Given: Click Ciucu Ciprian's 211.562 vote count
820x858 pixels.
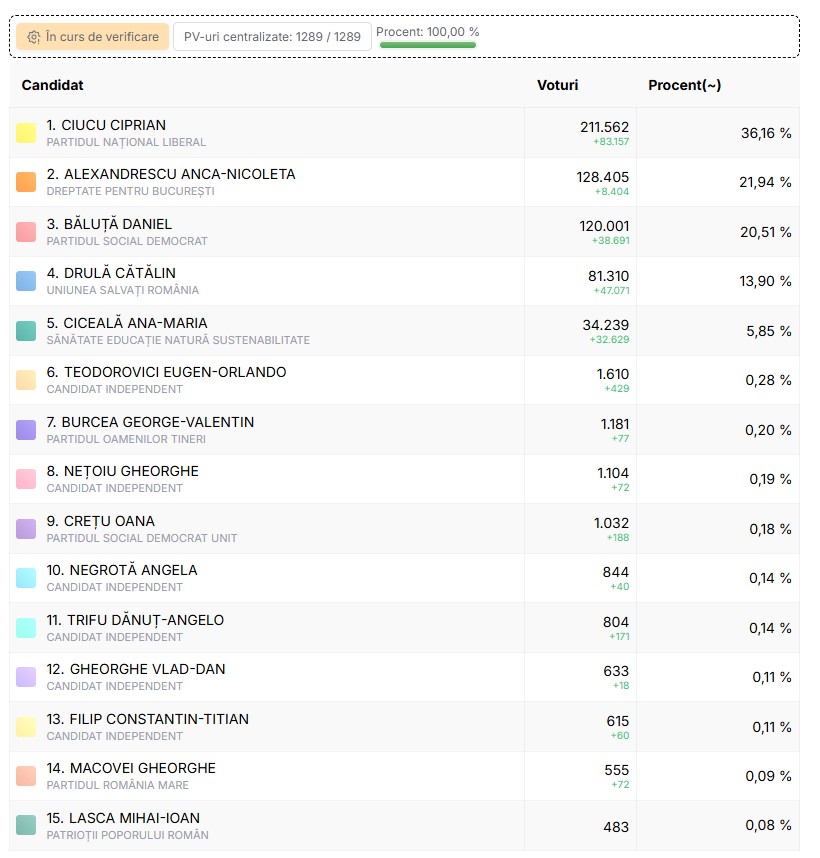Looking at the screenshot, I should point(604,127).
